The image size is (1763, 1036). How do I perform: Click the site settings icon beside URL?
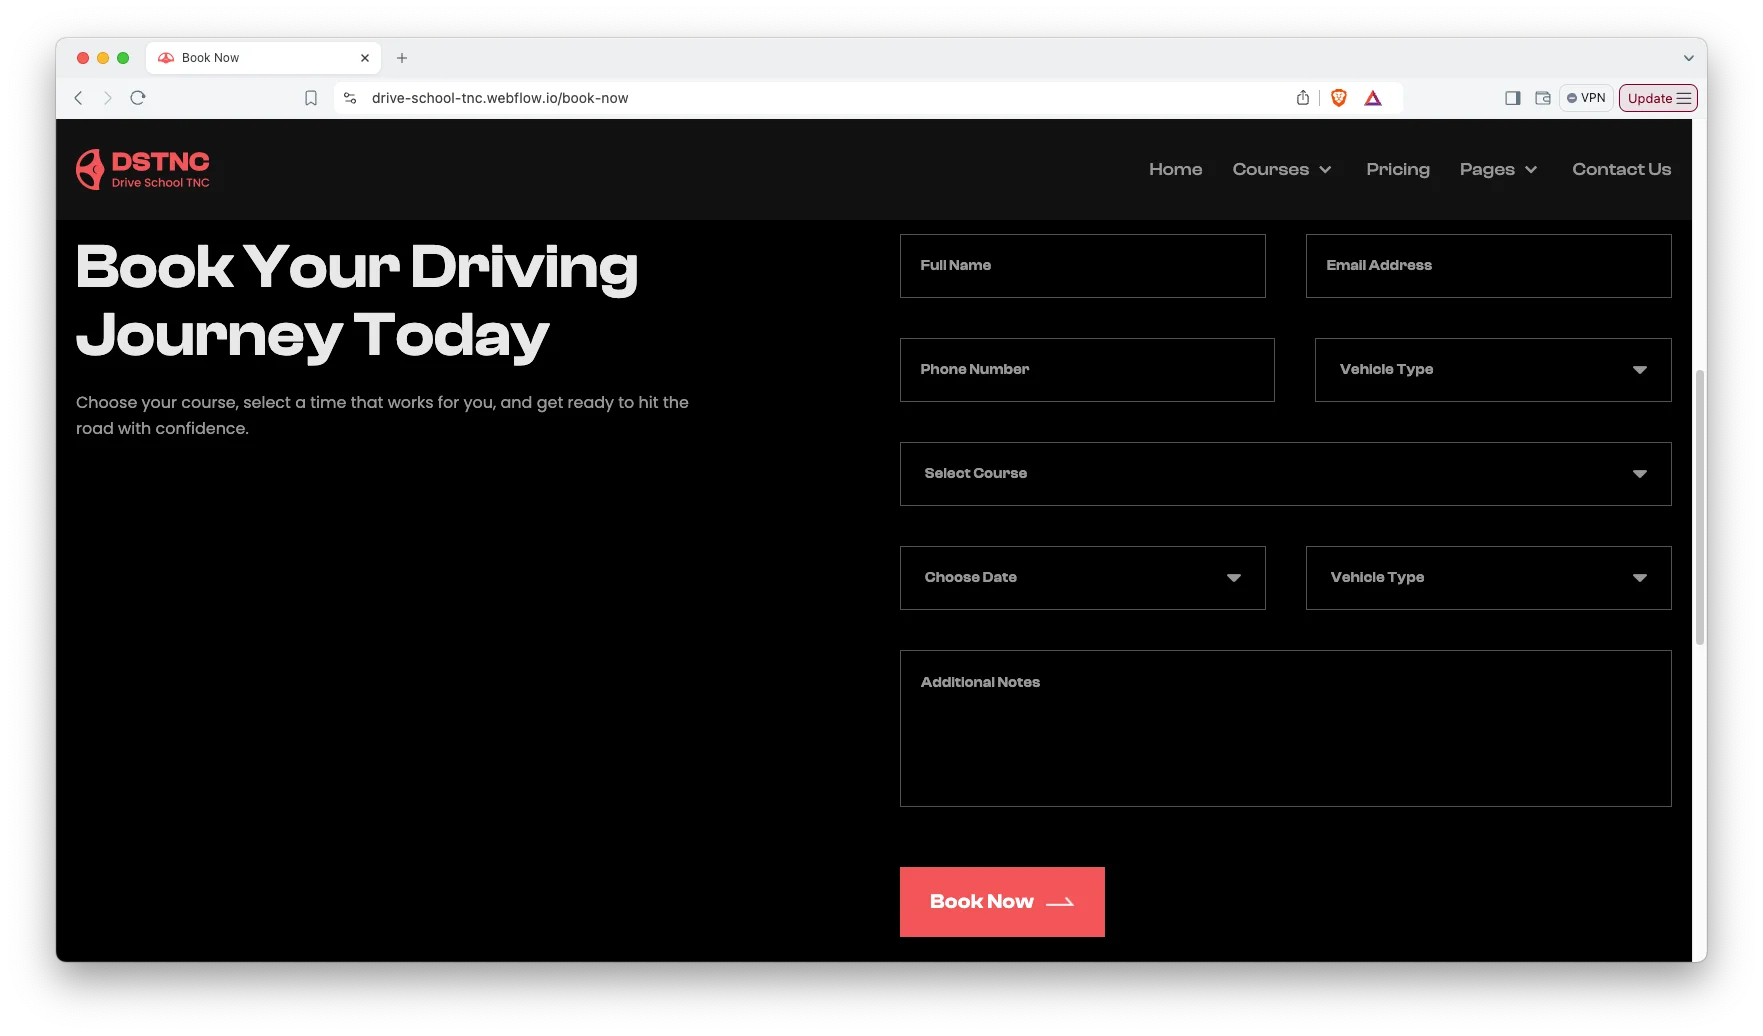click(350, 98)
